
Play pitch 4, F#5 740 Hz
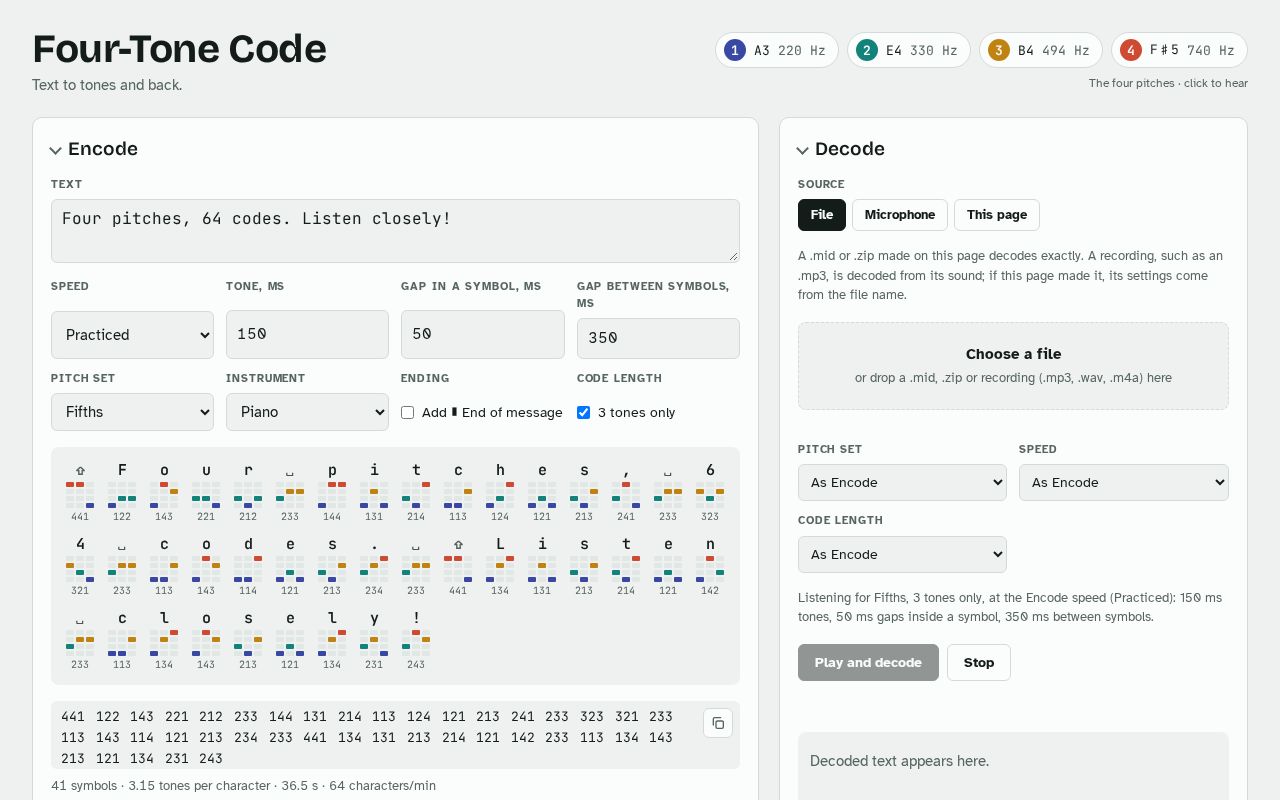click(x=1179, y=50)
